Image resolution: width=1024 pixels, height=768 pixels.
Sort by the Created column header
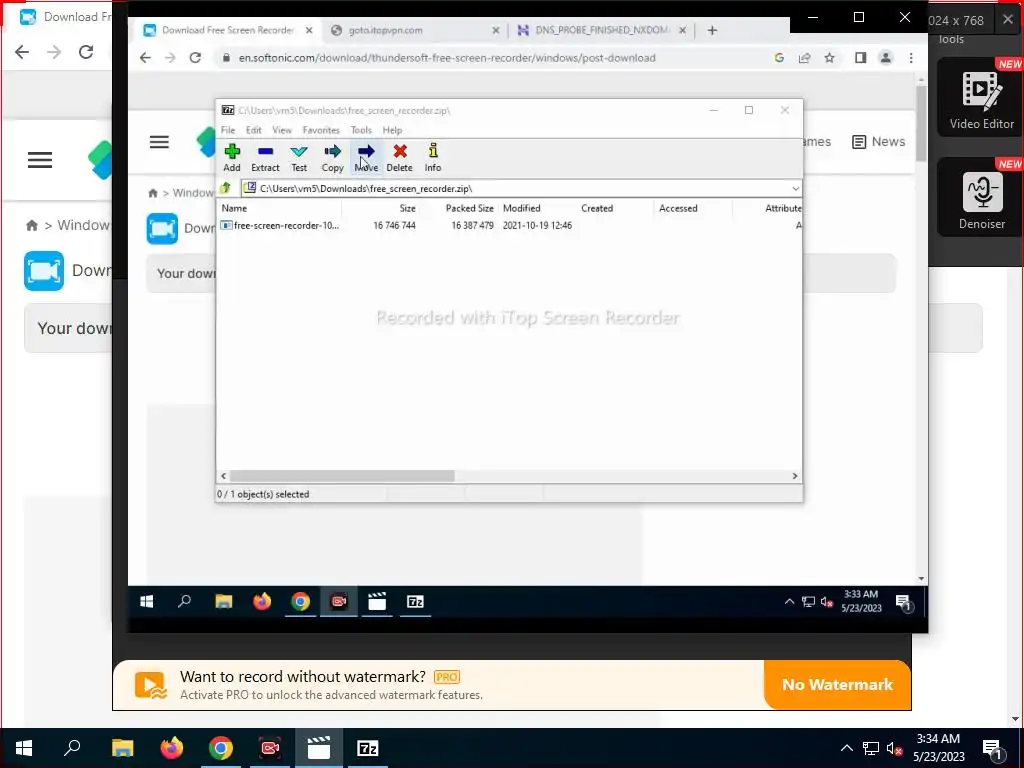pos(597,208)
